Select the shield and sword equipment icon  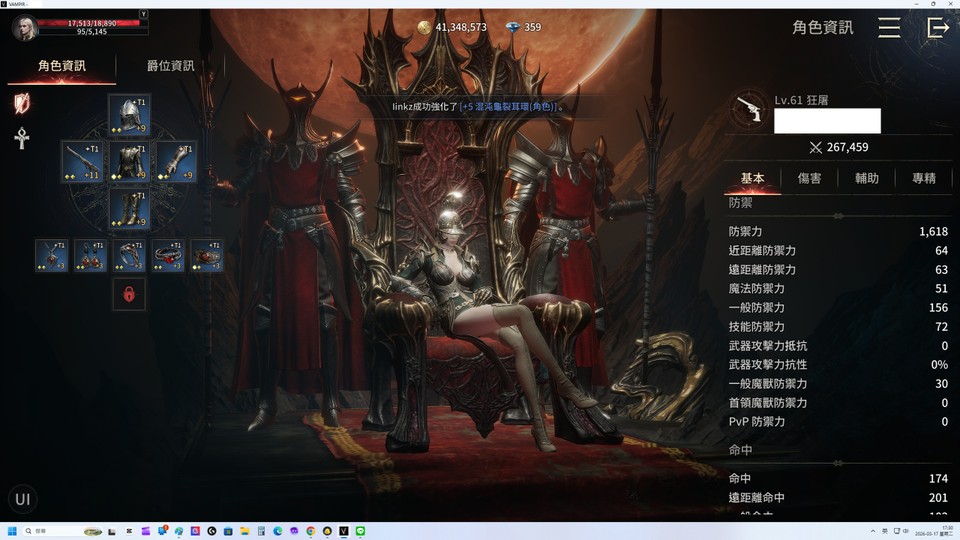tap(21, 102)
